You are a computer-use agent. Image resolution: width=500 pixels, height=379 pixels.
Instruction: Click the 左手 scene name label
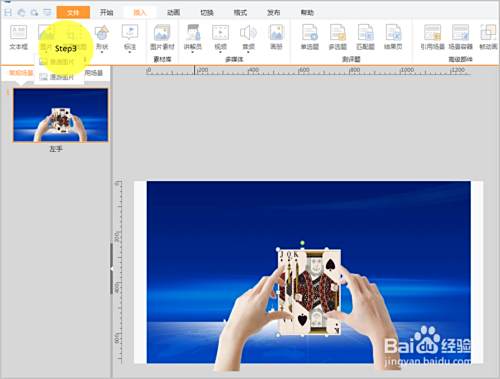click(x=56, y=149)
